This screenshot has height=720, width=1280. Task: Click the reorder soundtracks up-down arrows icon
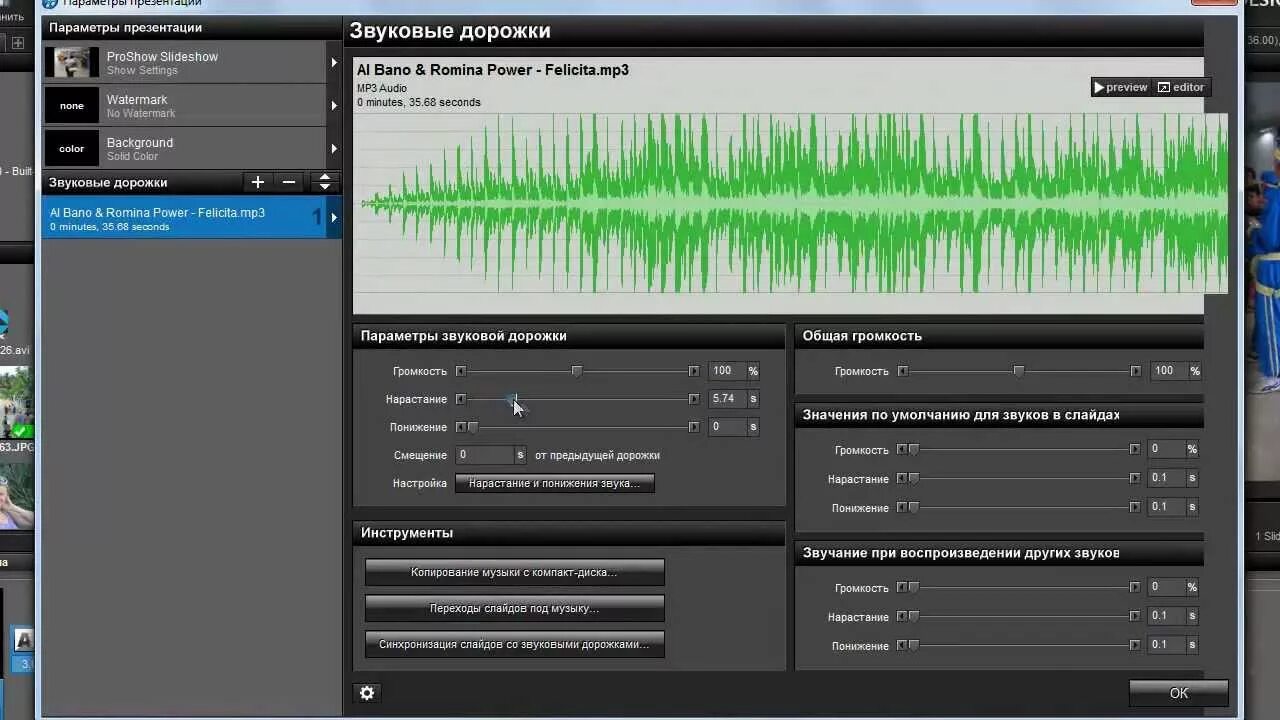click(x=324, y=182)
